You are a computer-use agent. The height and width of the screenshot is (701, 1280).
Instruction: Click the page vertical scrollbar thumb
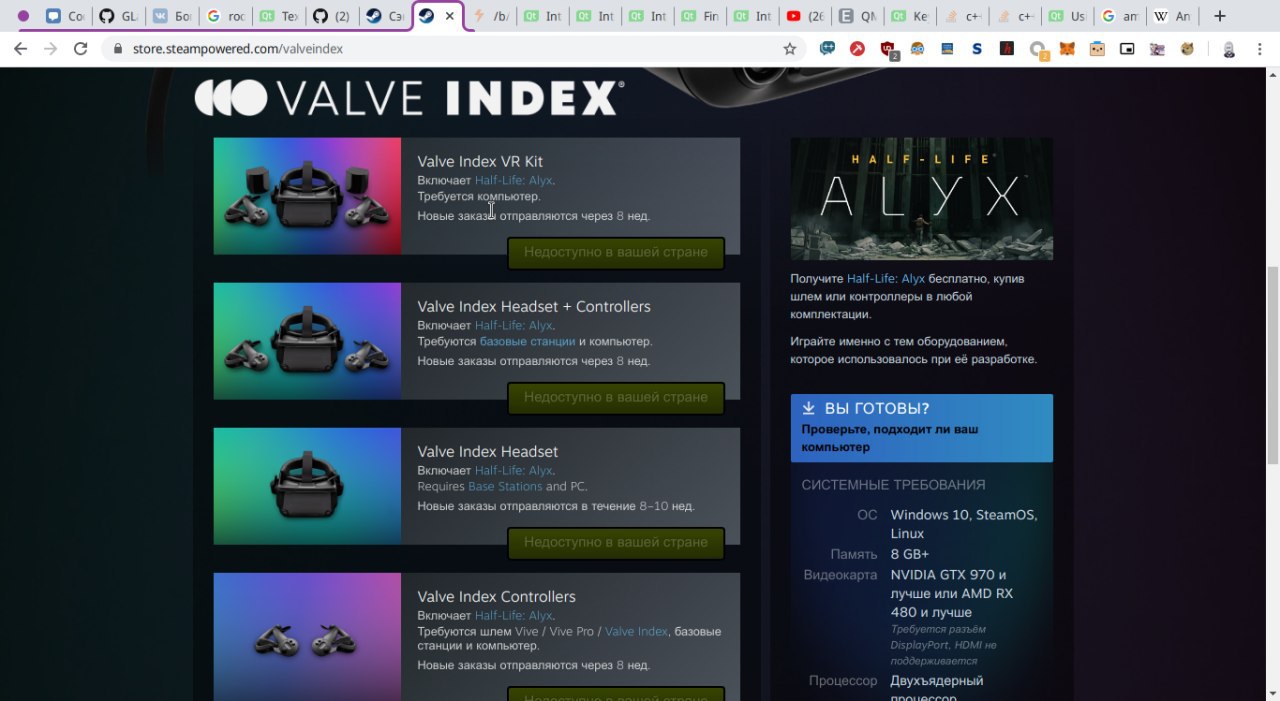tap(1273, 365)
